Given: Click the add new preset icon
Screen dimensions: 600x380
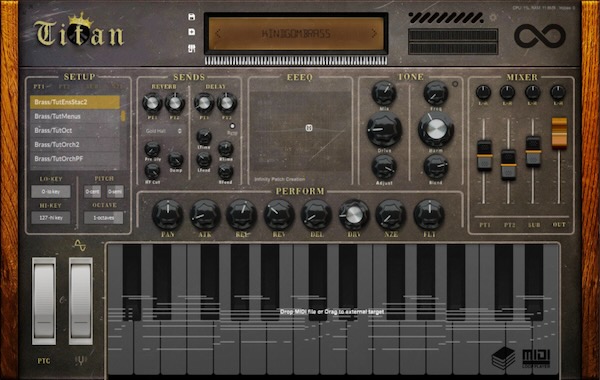Looking at the screenshot, I should 192,32.
